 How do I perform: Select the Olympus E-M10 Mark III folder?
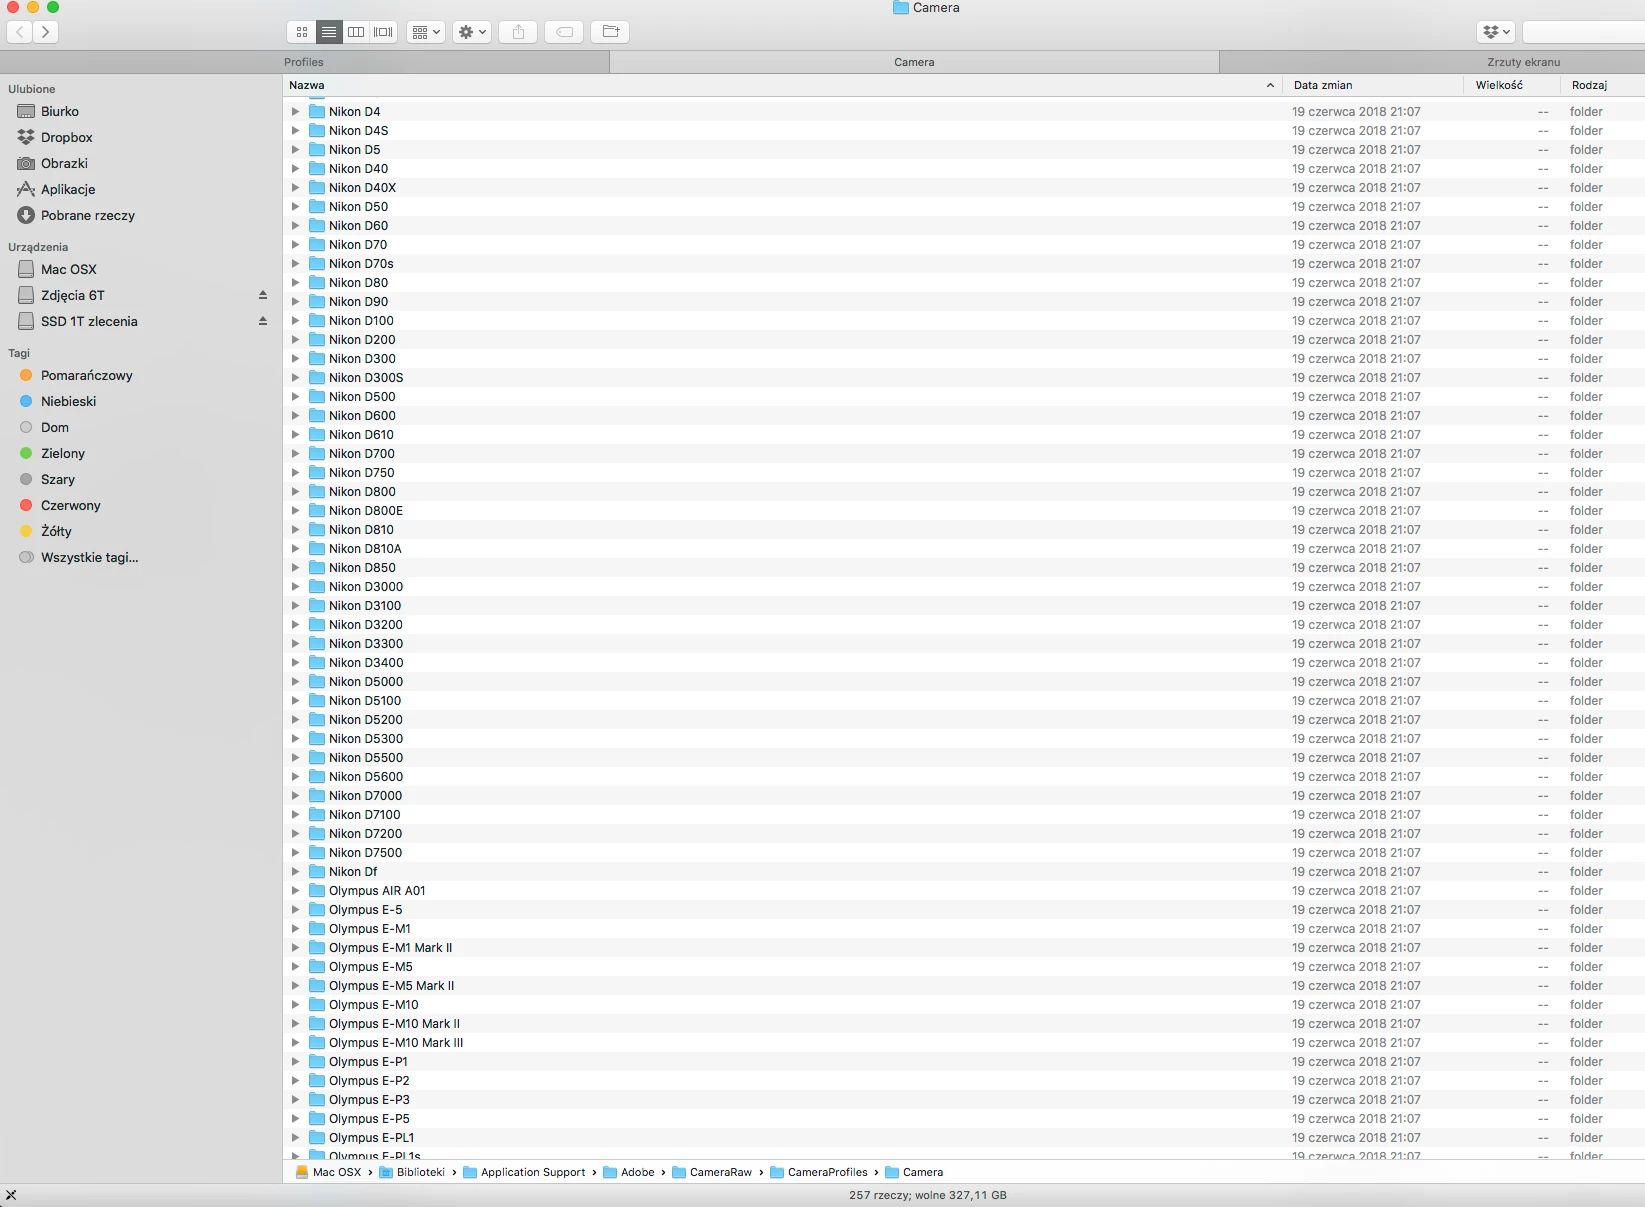[x=964, y=1042]
